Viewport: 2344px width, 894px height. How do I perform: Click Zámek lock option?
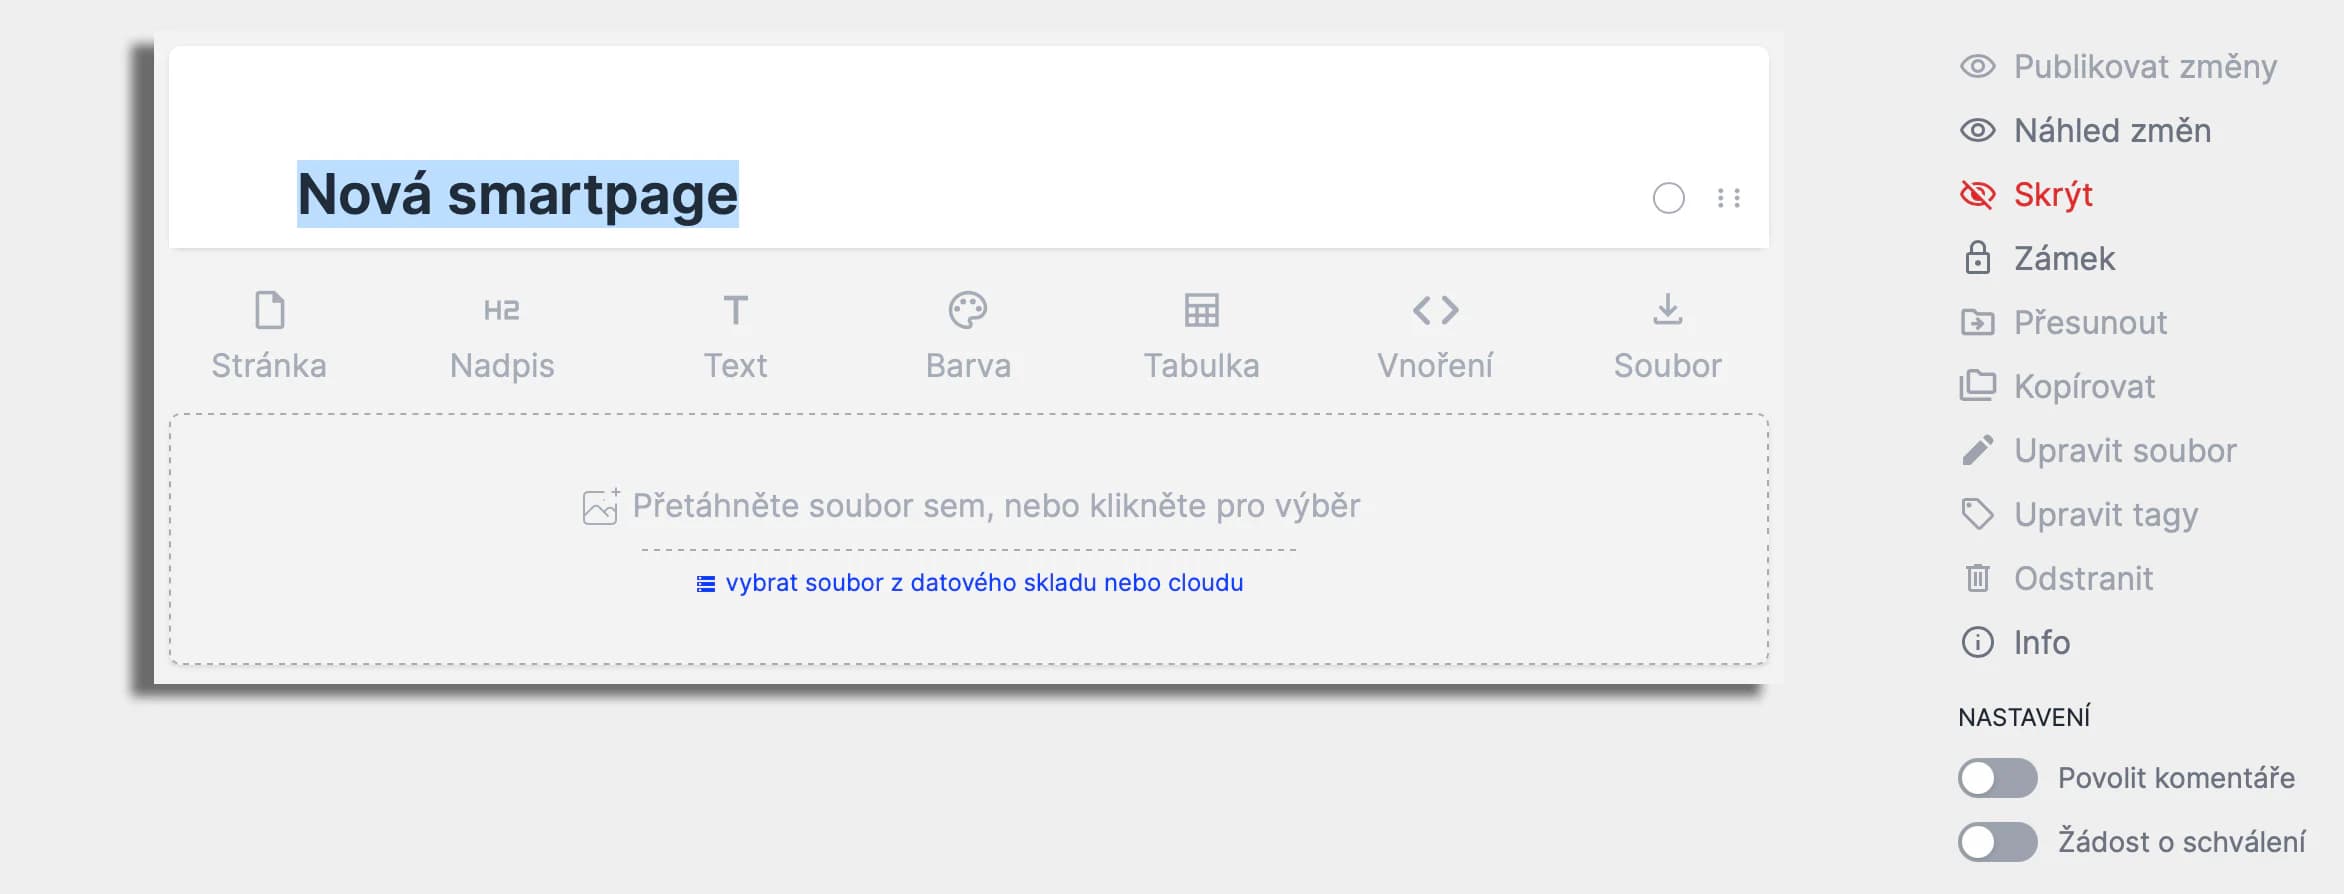point(2063,258)
